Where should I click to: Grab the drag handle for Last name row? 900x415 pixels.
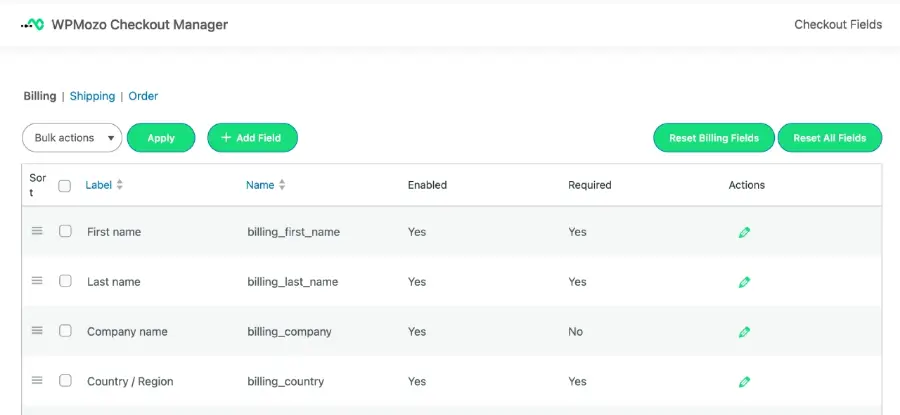[37, 281]
